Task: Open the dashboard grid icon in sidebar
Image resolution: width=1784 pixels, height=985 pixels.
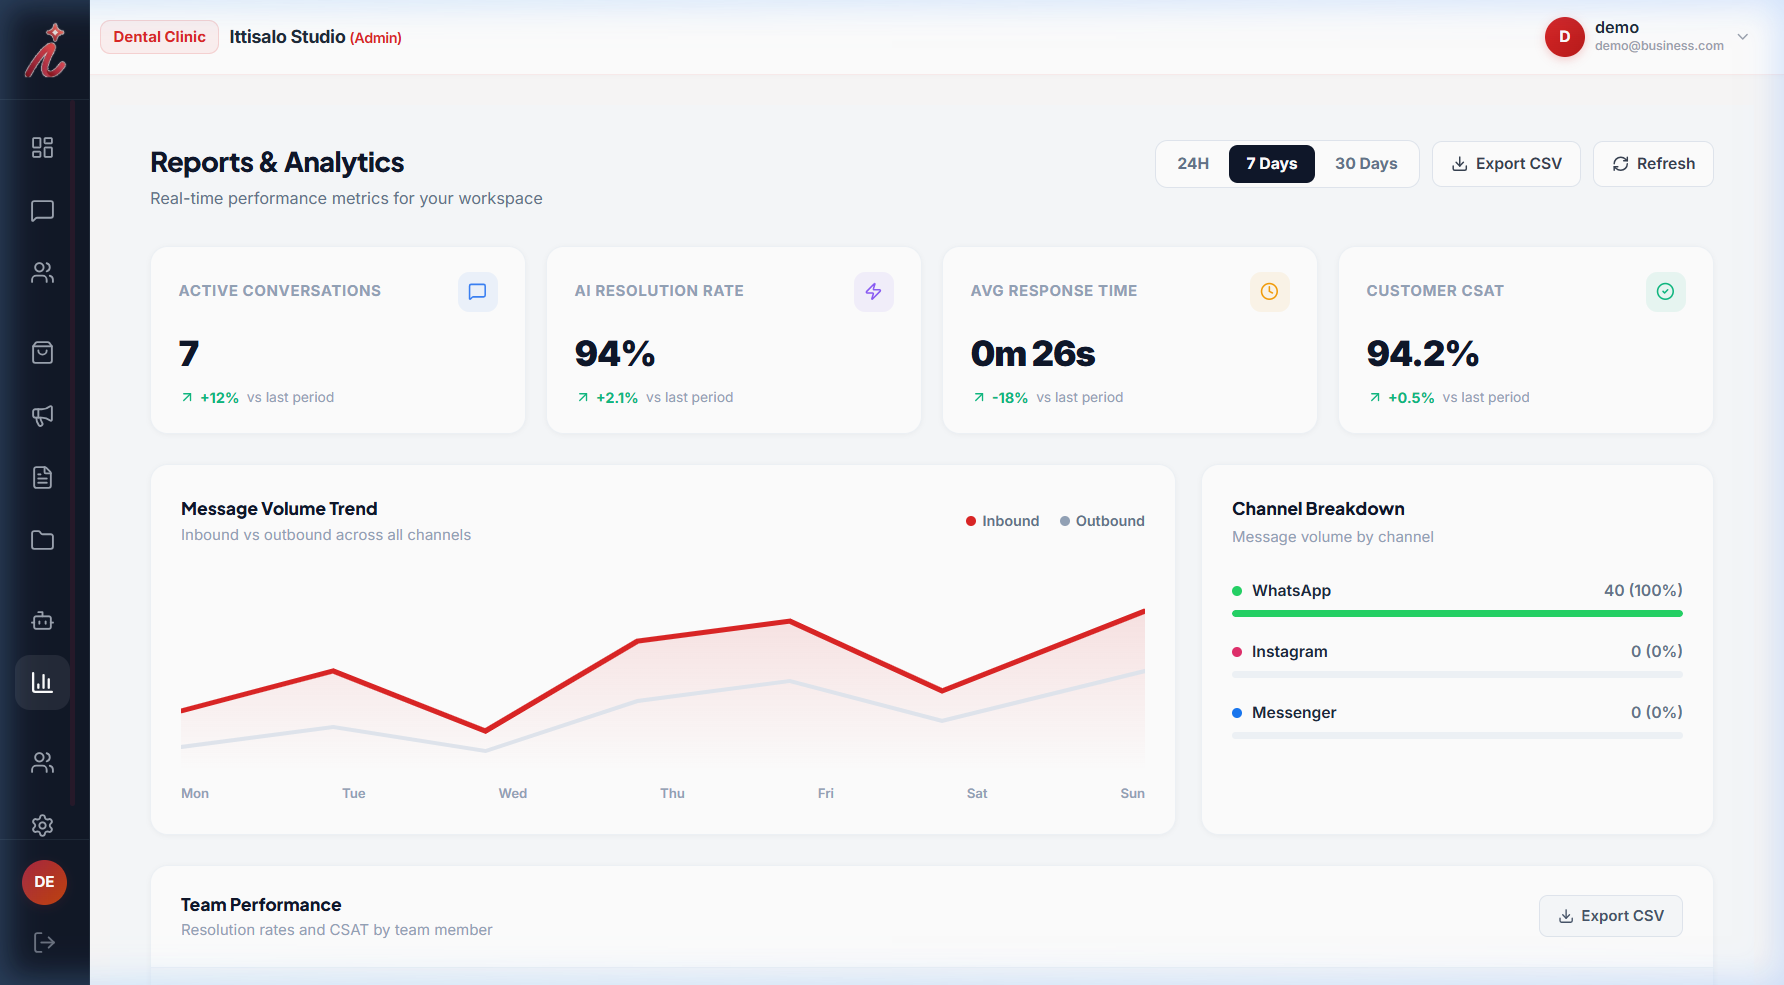Action: tap(42, 148)
